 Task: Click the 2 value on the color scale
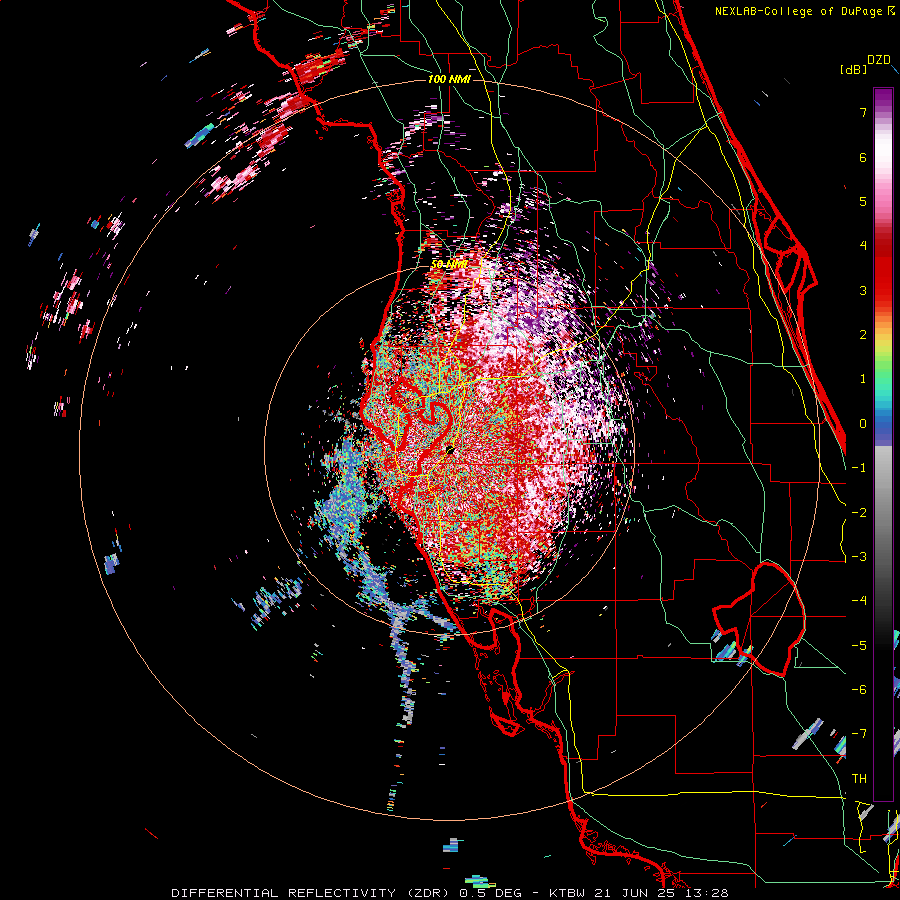[x=863, y=335]
